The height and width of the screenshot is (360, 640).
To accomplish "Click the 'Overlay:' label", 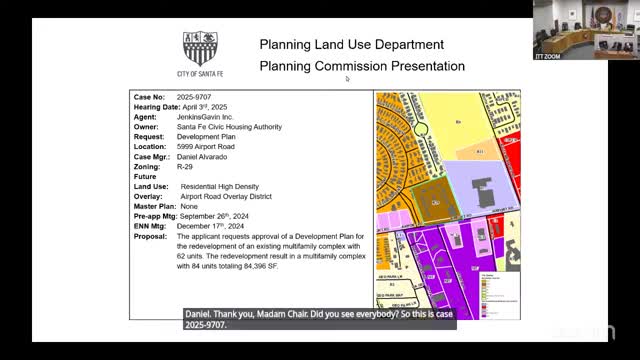I will (148, 196).
